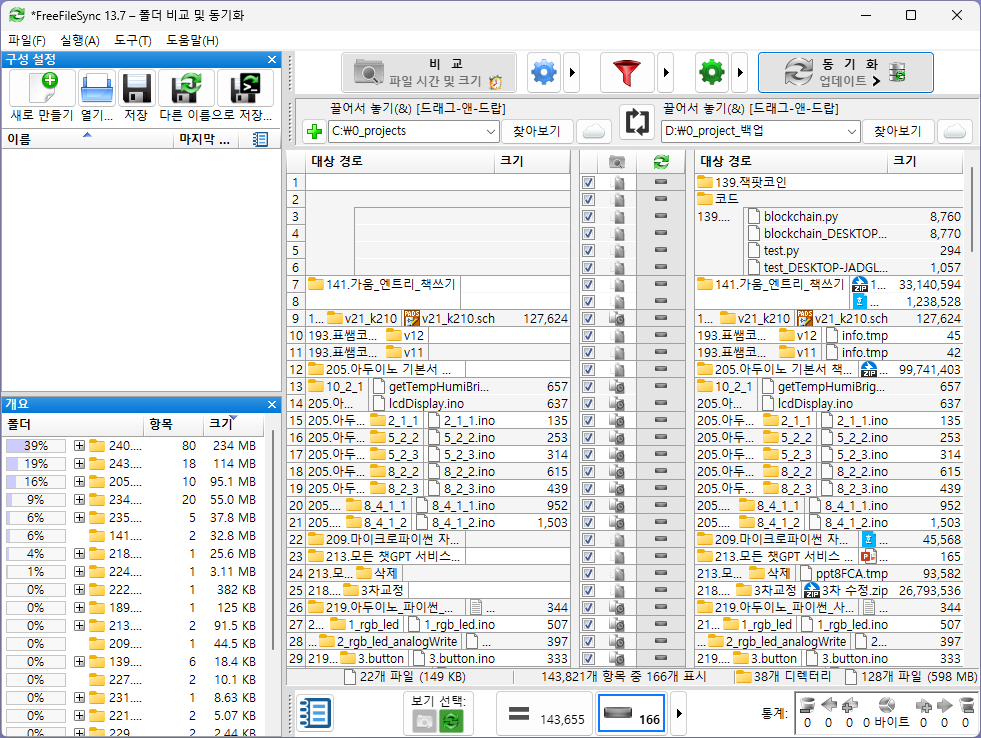Screen dimensions: 981x738
Task: Show equal files view filter 143,655
Action: point(545,713)
